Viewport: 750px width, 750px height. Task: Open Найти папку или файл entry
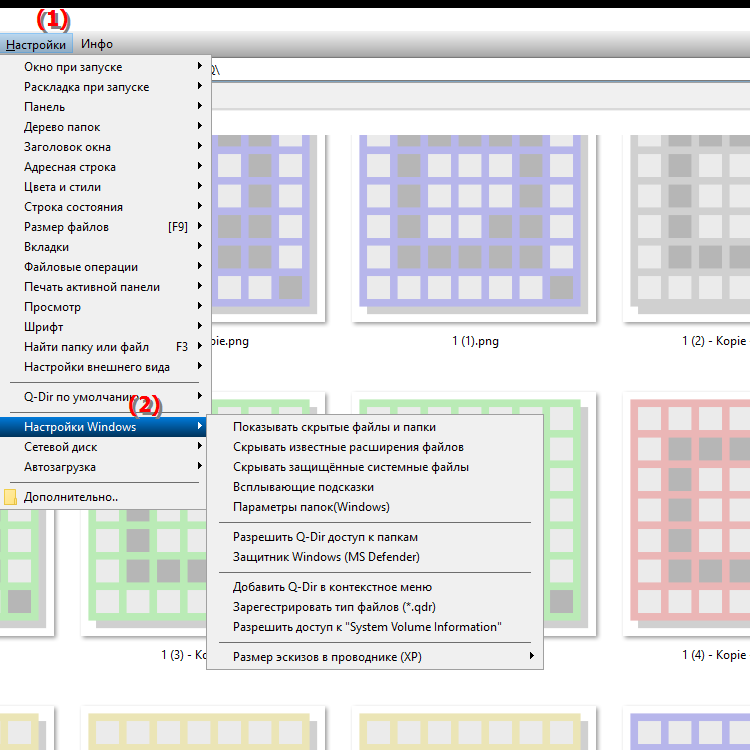[x=105, y=347]
